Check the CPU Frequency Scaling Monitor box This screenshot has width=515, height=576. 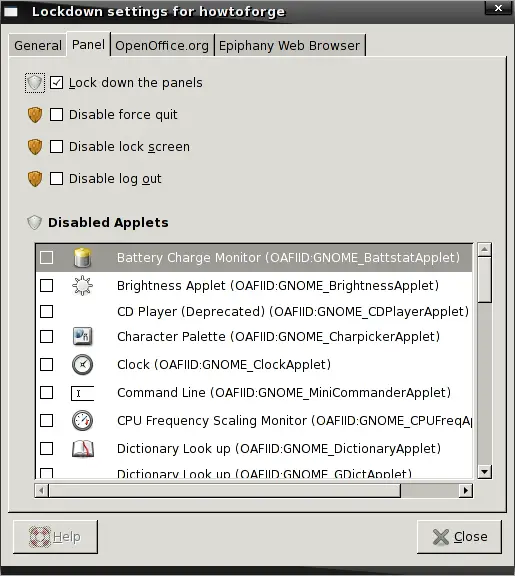(47, 421)
